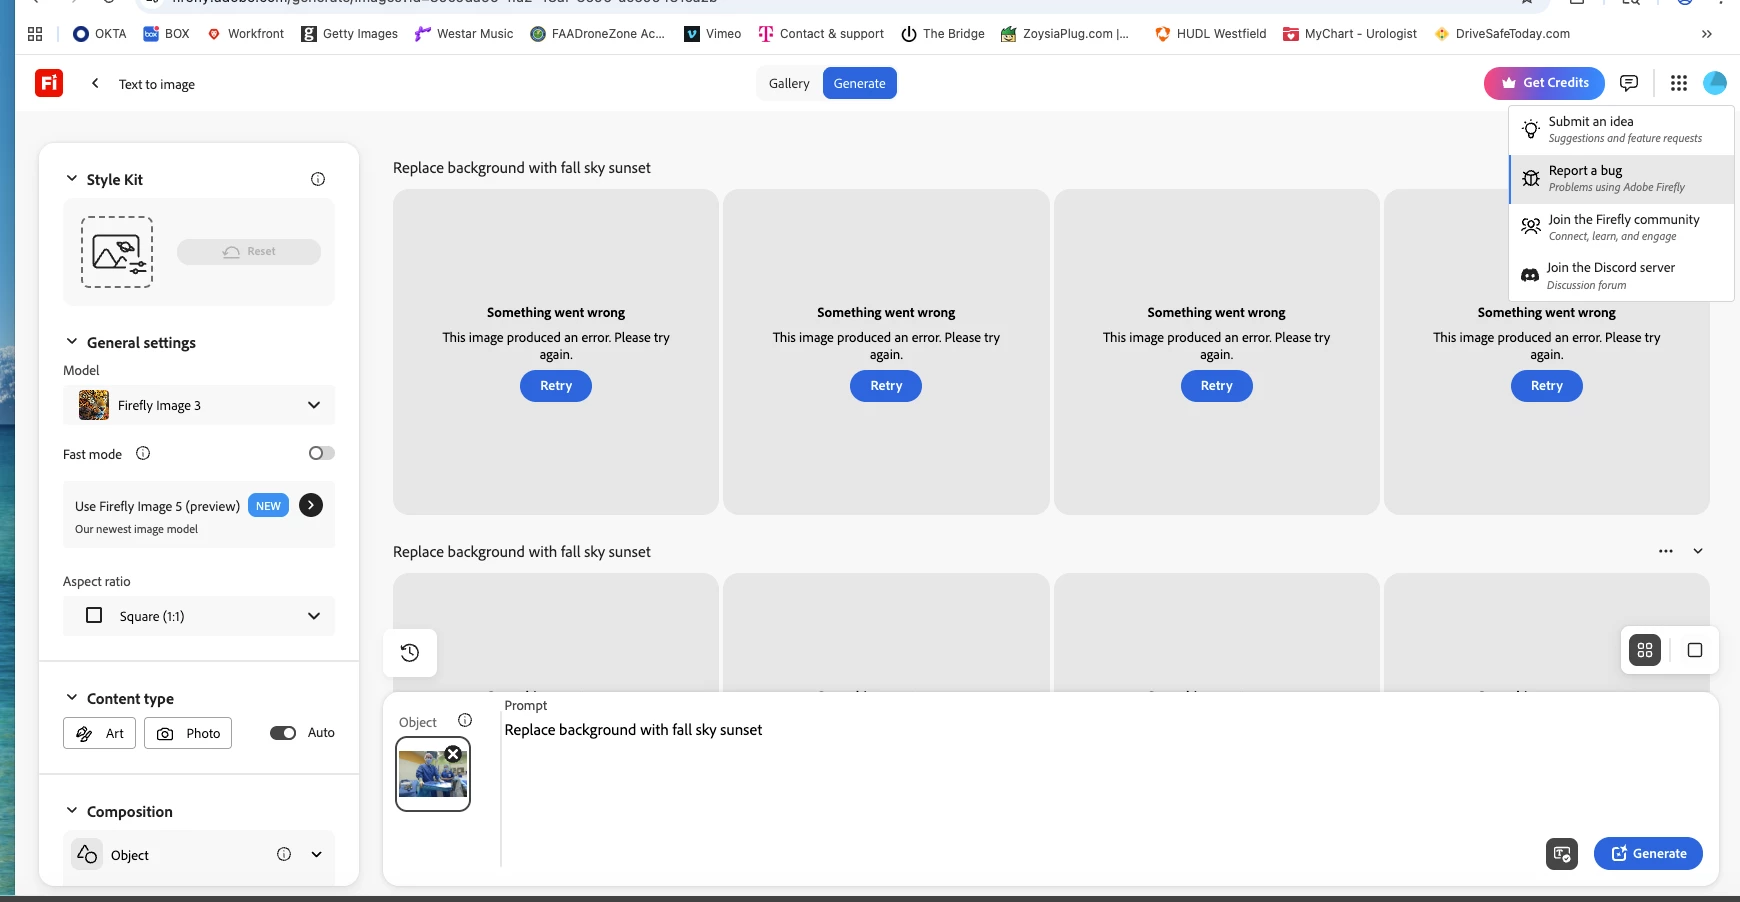Image resolution: width=1740 pixels, height=902 pixels.
Task: Click the arrow for Firefly Image 5 preview
Action: click(311, 505)
